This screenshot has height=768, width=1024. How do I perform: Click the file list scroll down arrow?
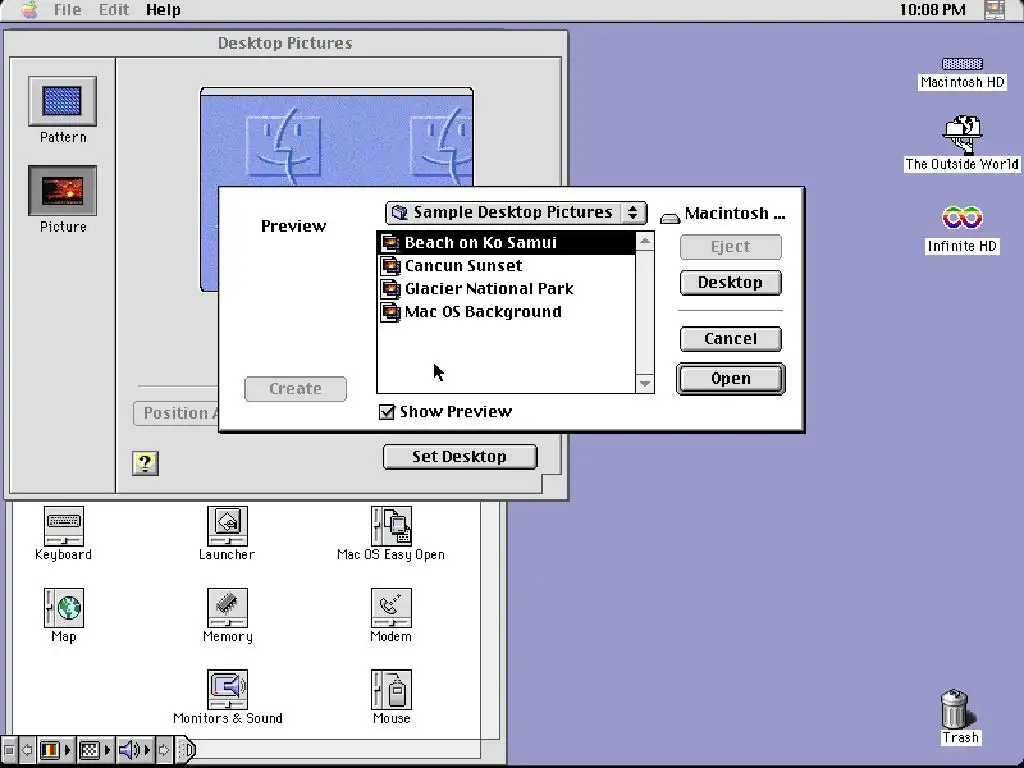coord(645,383)
